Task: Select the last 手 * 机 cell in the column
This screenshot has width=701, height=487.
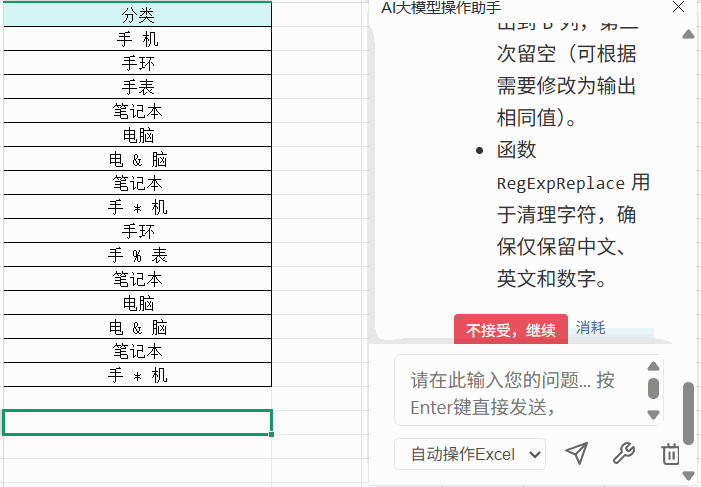Action: pyautogui.click(x=137, y=375)
